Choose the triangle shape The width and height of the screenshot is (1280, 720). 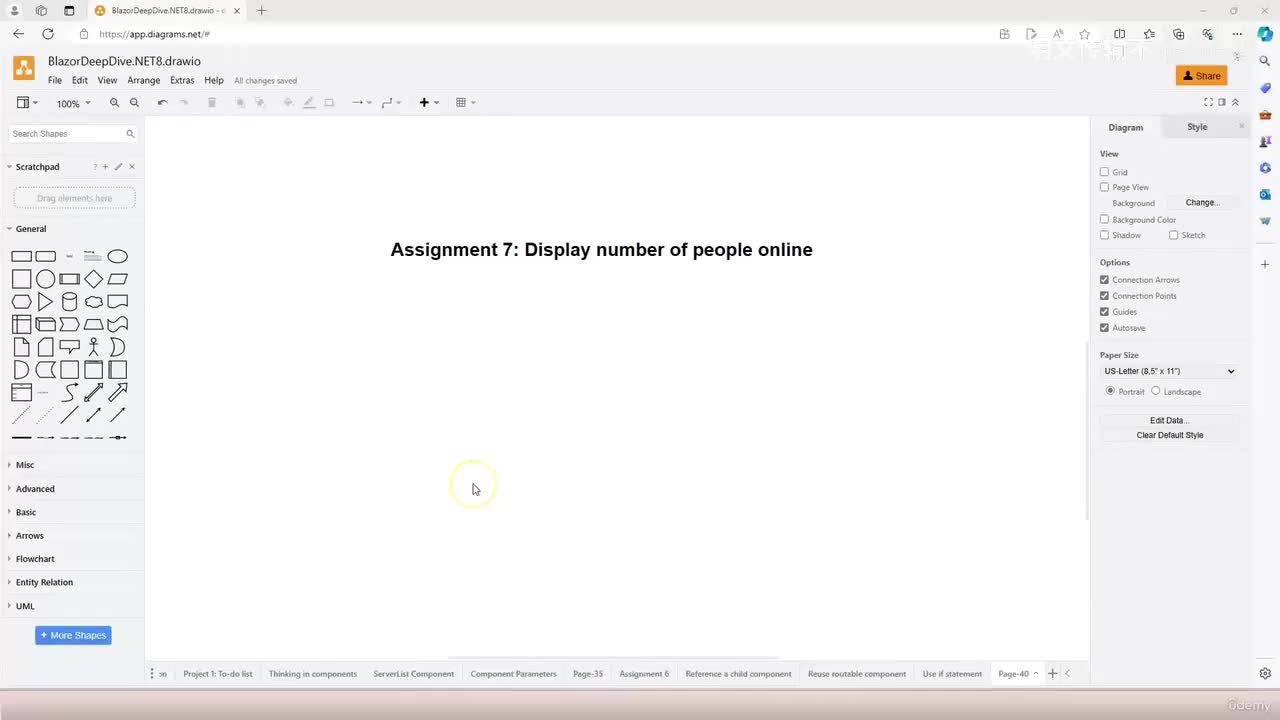tap(45, 302)
